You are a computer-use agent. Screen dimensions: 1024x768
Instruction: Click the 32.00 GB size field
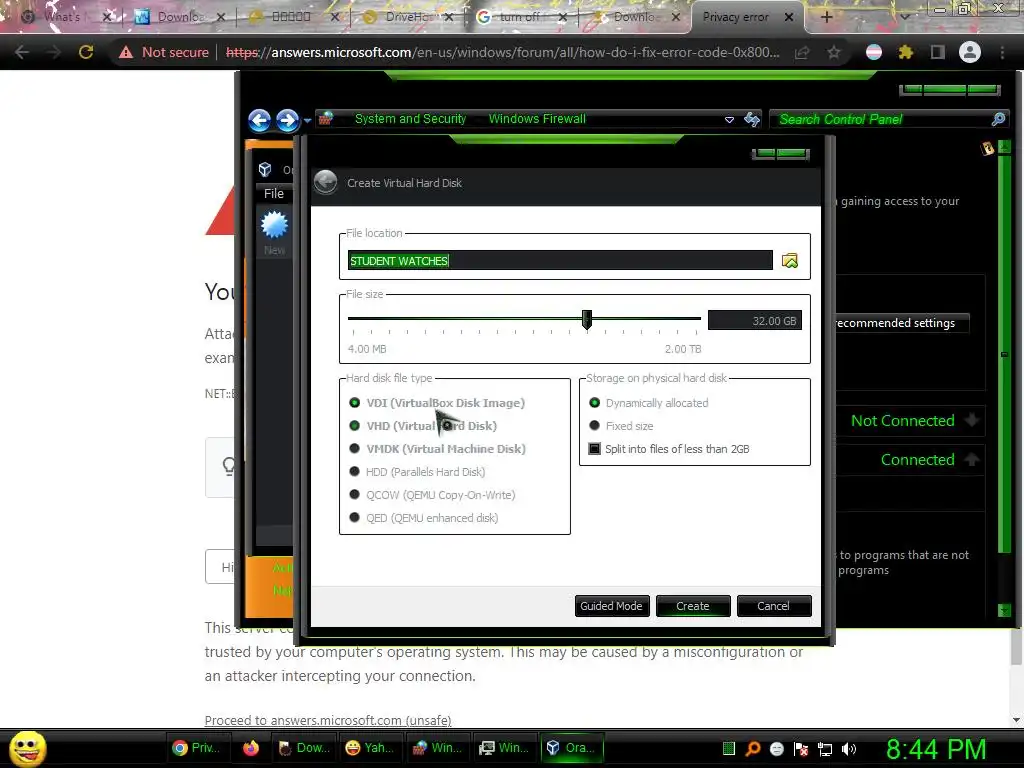click(754, 321)
